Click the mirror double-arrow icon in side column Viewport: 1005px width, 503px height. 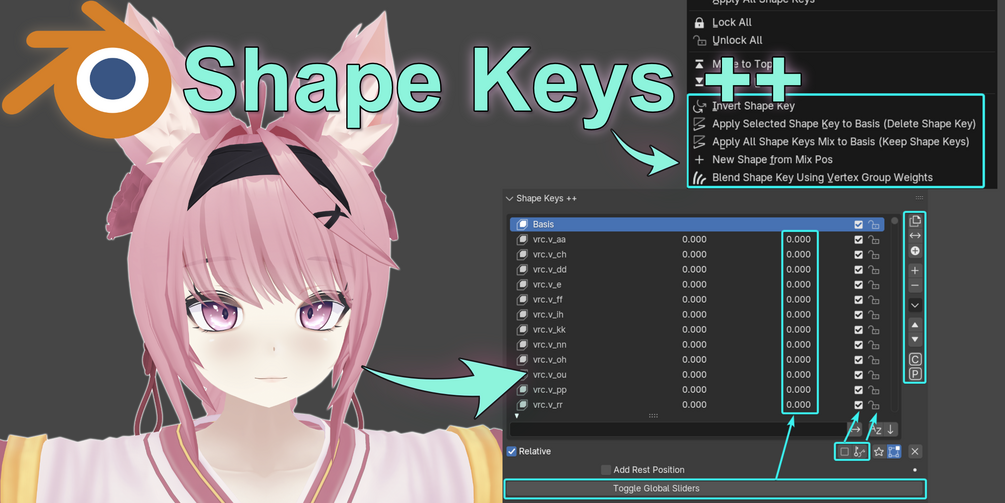[915, 236]
